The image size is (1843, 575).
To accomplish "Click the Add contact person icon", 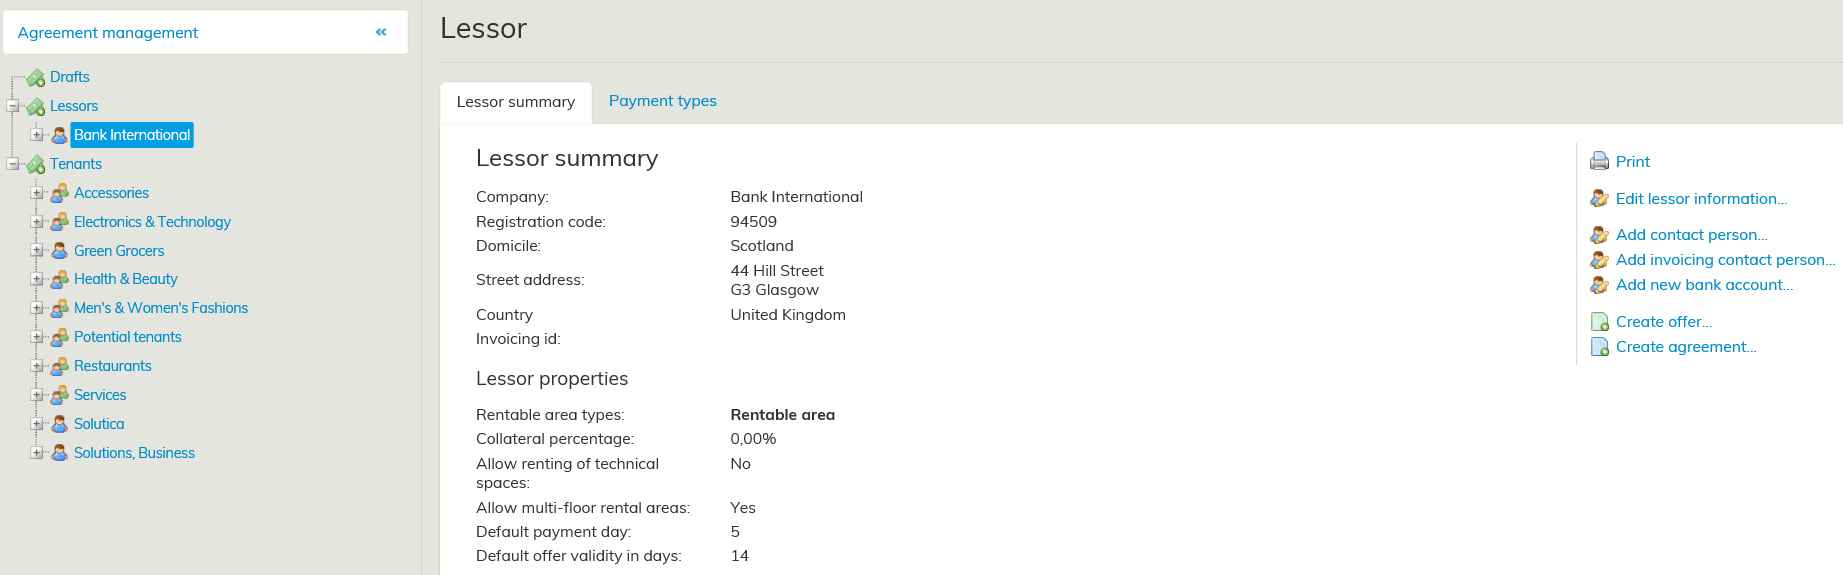I will click(1599, 235).
